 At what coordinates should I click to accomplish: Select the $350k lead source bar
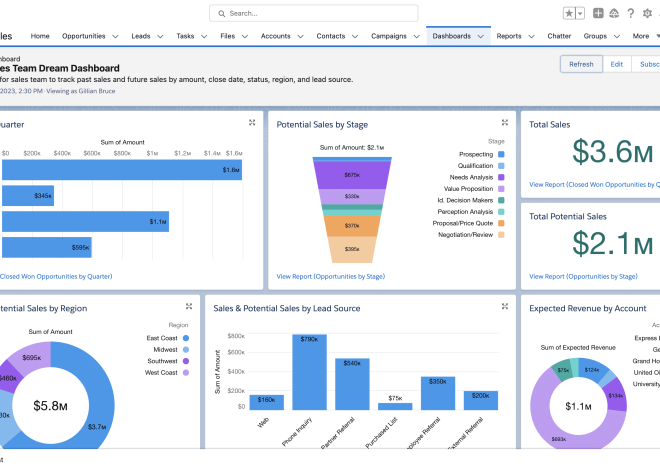pyautogui.click(x=438, y=393)
